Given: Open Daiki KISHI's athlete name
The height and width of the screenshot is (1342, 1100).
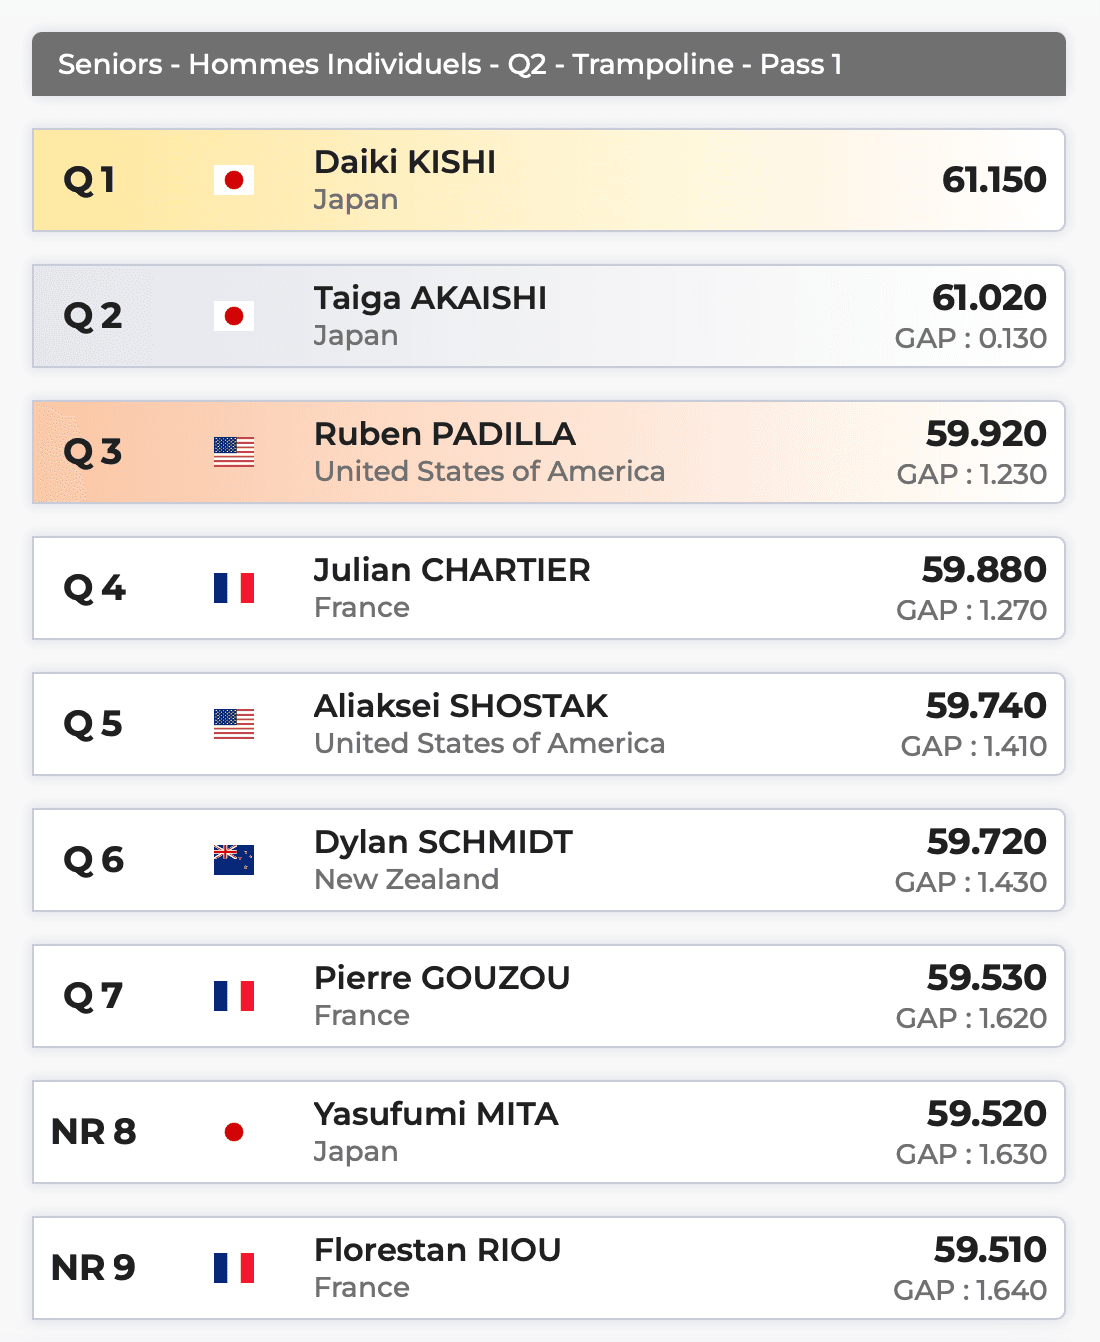Looking at the screenshot, I should [x=405, y=162].
